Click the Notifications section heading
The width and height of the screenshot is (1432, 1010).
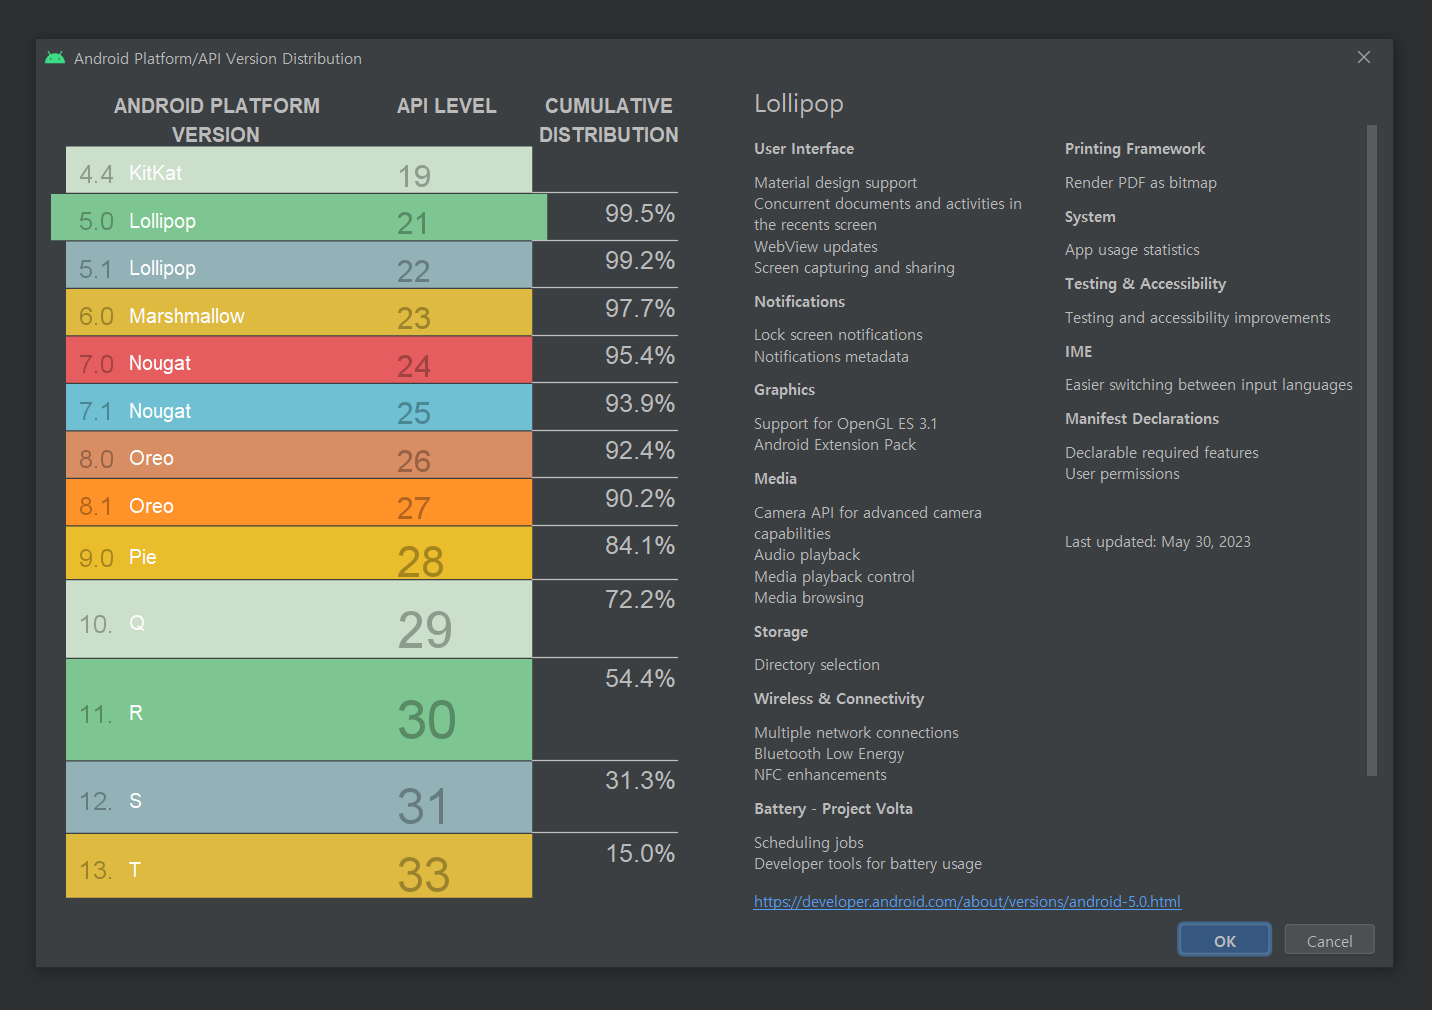click(799, 302)
